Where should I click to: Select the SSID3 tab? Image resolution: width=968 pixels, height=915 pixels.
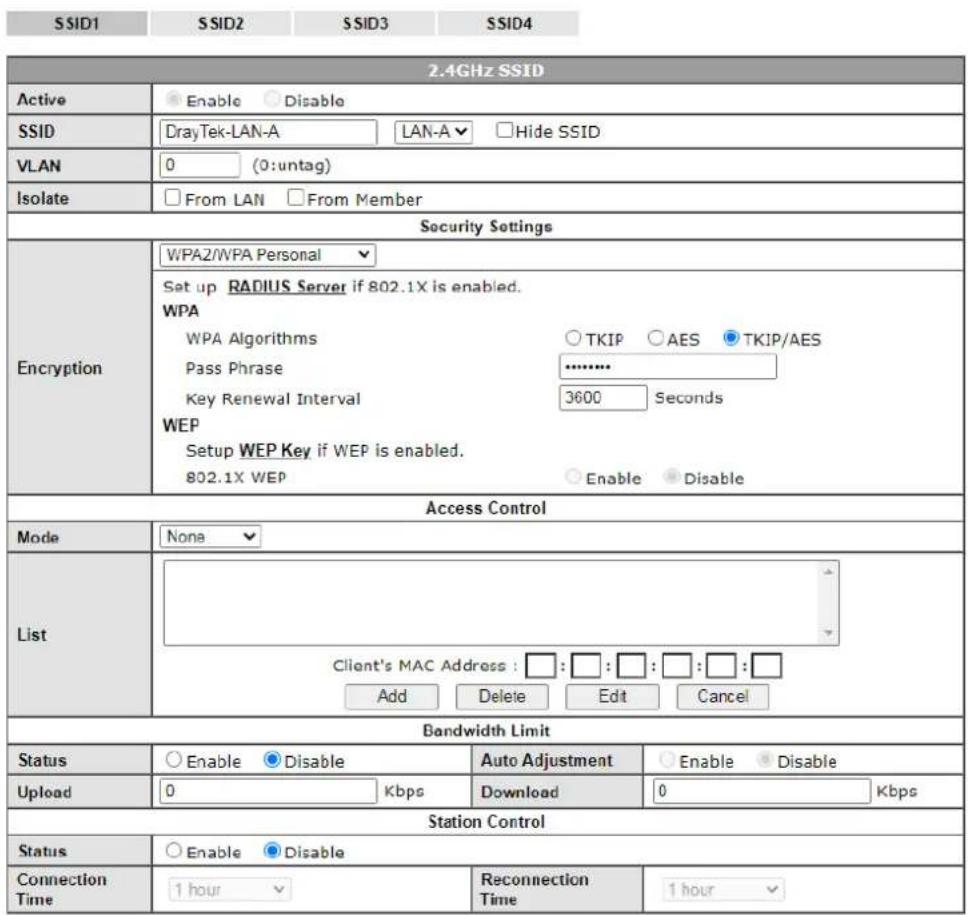click(365, 23)
